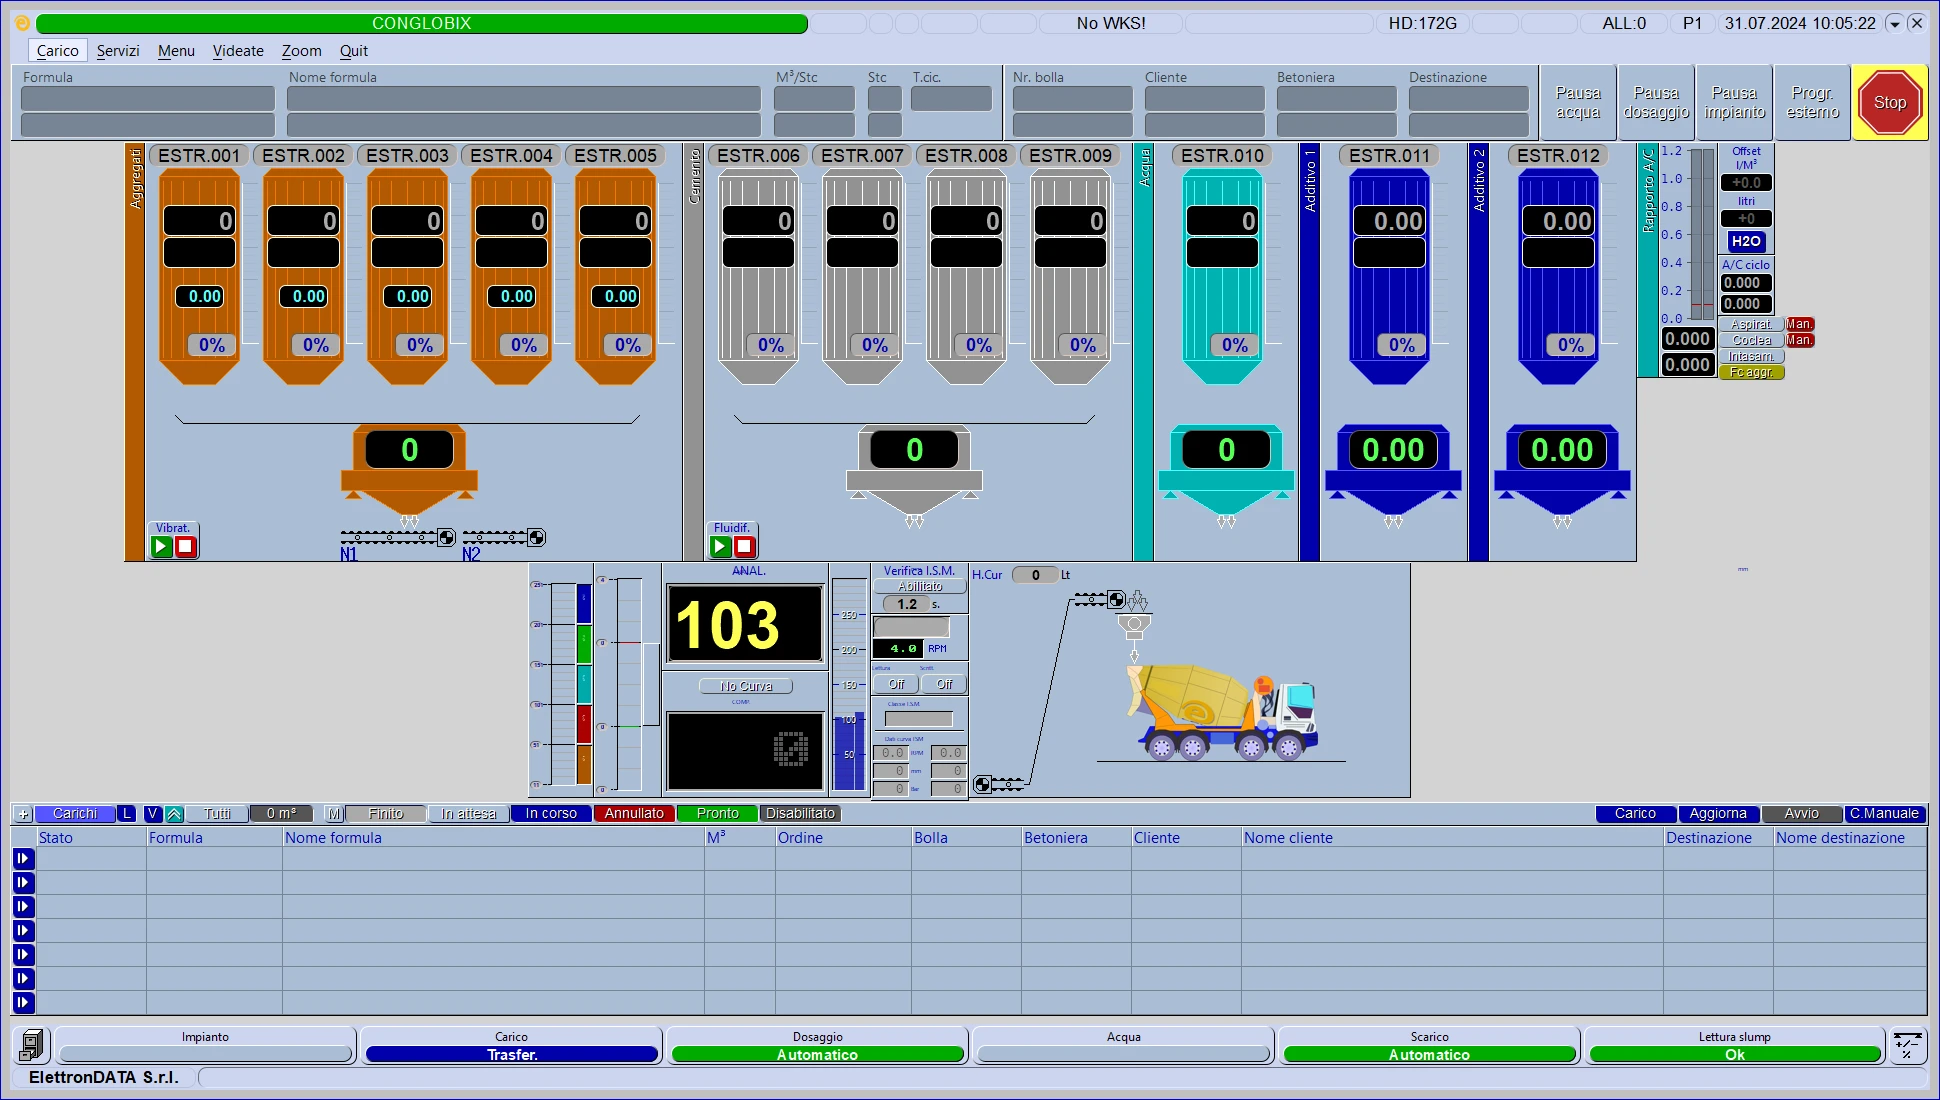Click the N1 conveyor belt icon
Image resolution: width=1940 pixels, height=1100 pixels.
[x=397, y=538]
